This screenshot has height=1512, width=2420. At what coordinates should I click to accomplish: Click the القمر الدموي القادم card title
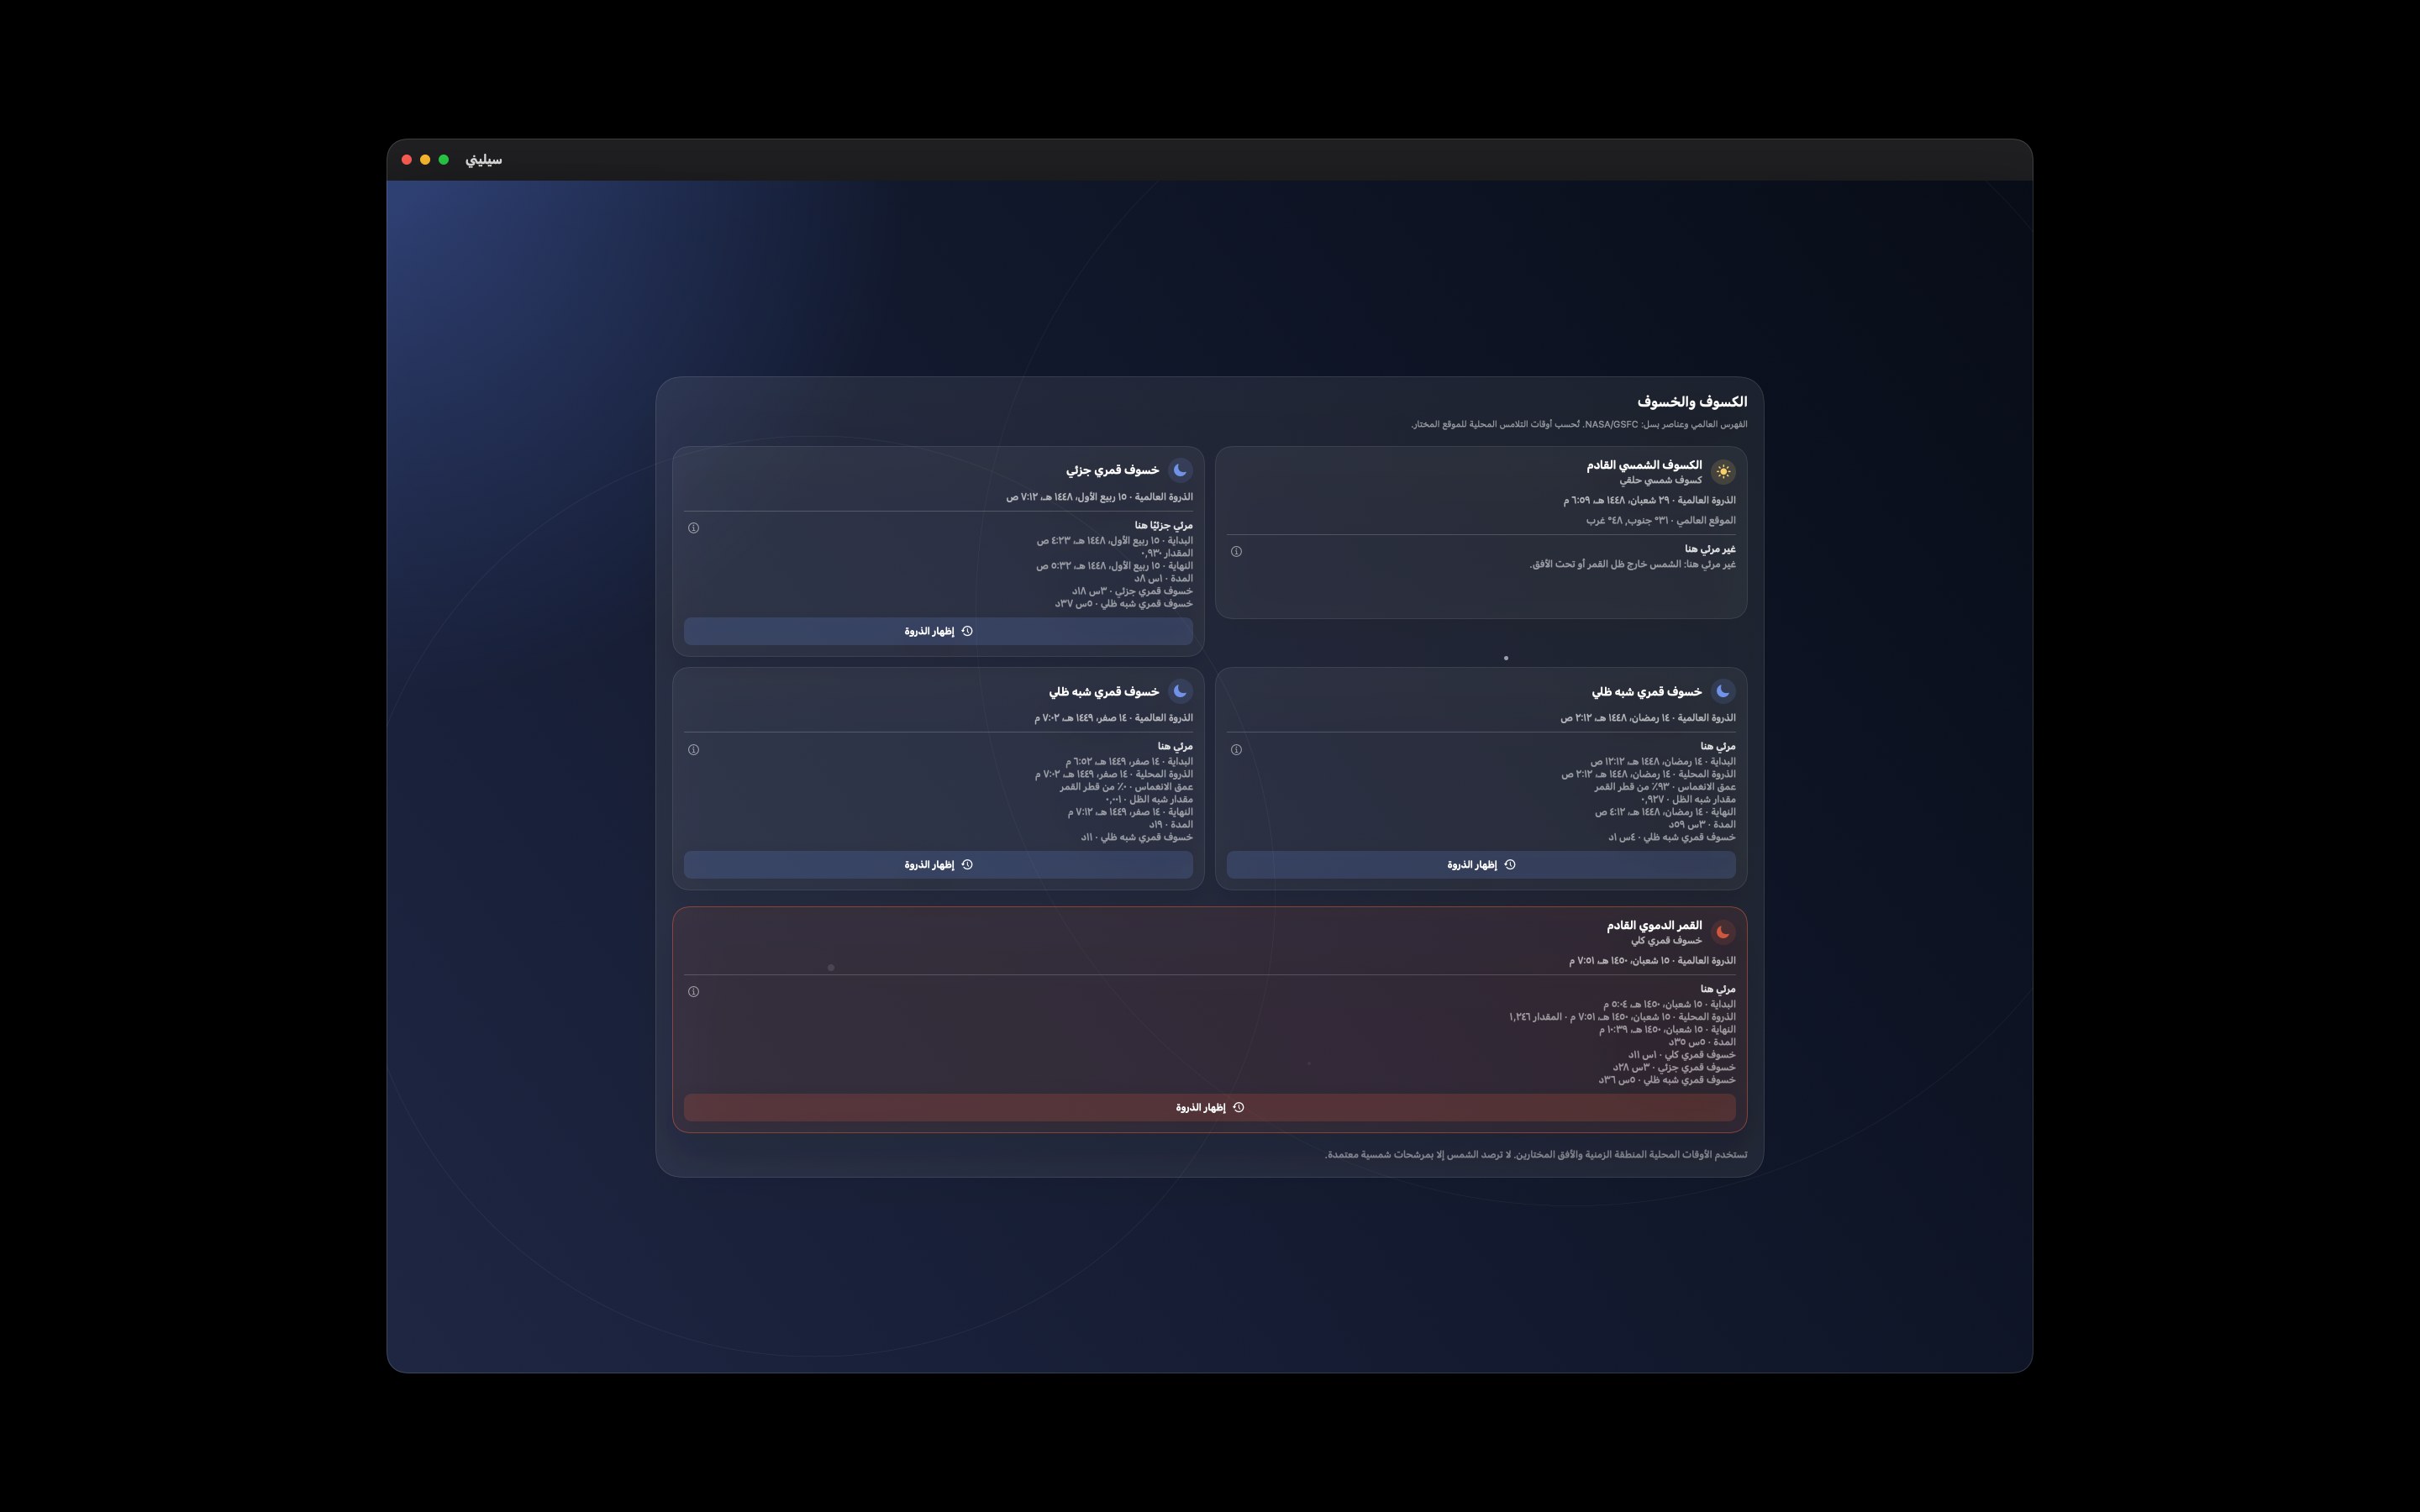point(1654,926)
